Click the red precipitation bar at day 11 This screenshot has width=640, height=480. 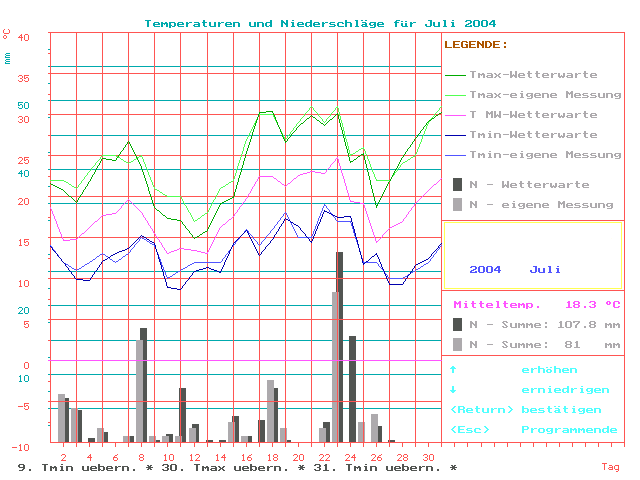182,413
